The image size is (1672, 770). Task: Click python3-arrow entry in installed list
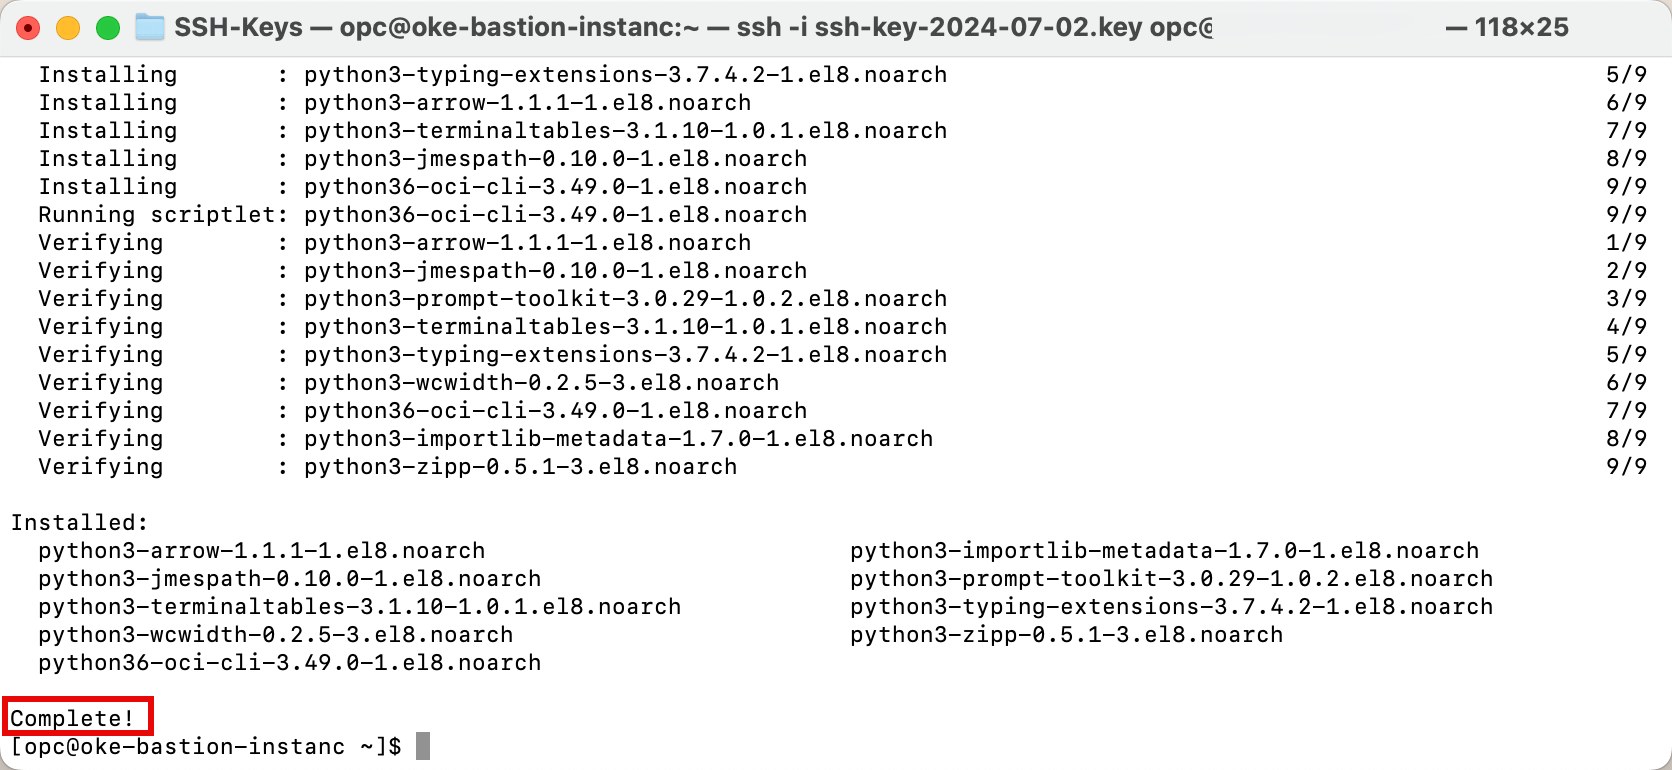[x=262, y=550]
